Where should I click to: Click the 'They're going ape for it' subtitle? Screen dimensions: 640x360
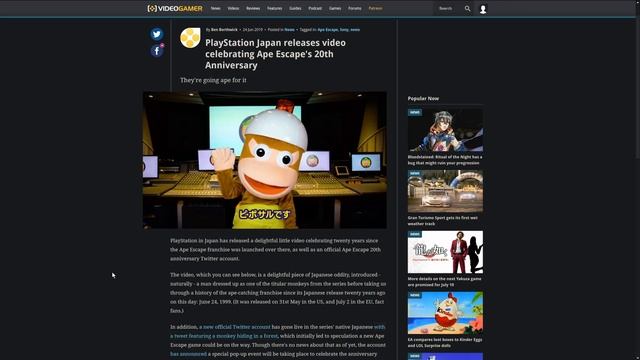pos(213,80)
